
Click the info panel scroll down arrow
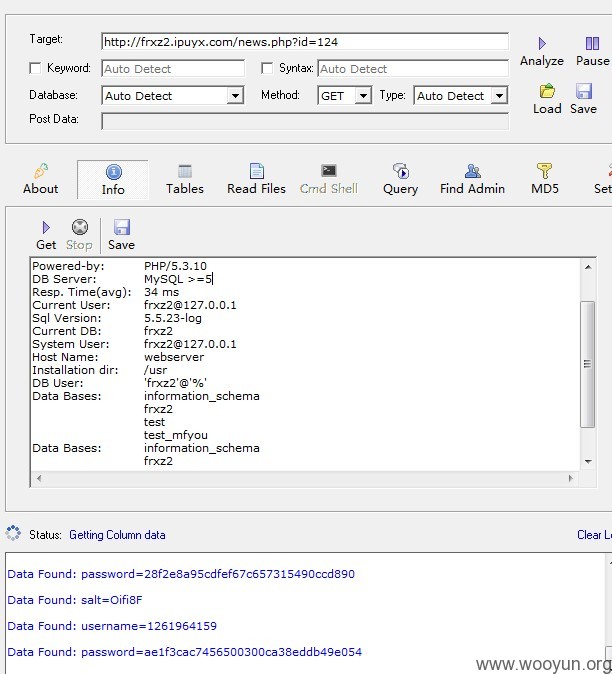(588, 462)
